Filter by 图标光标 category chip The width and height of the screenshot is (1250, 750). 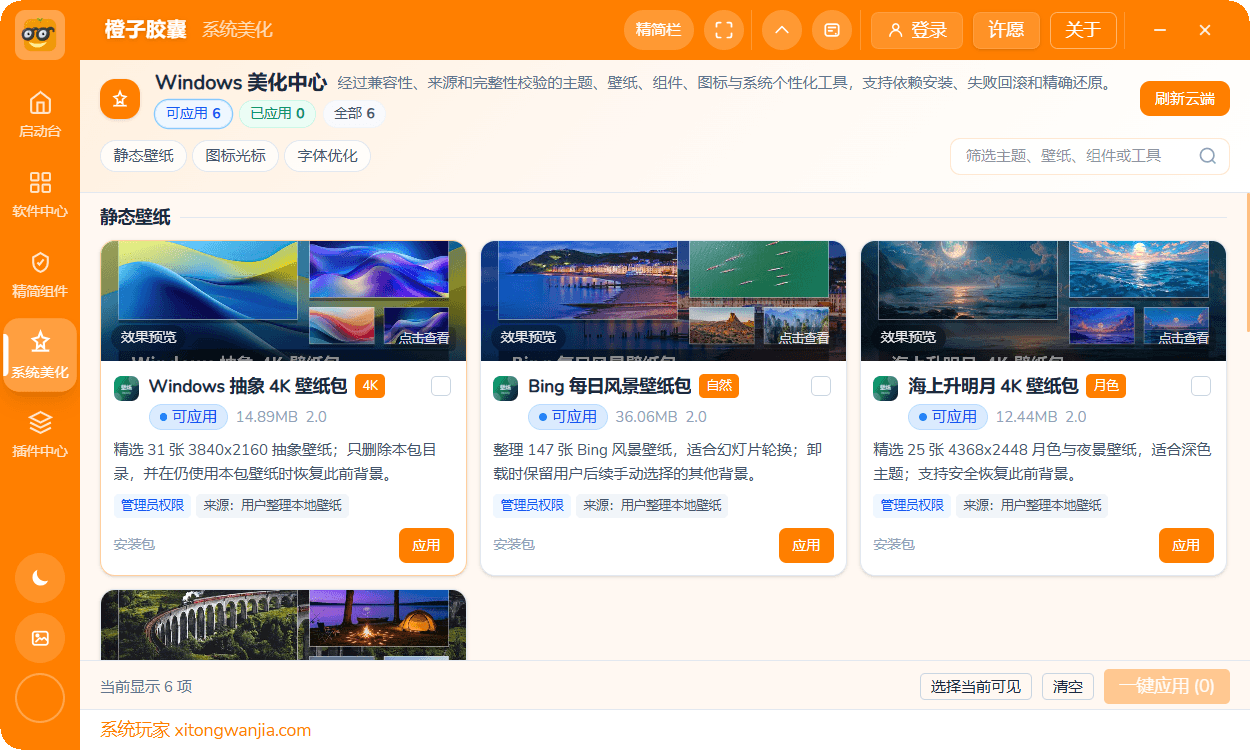coord(235,156)
